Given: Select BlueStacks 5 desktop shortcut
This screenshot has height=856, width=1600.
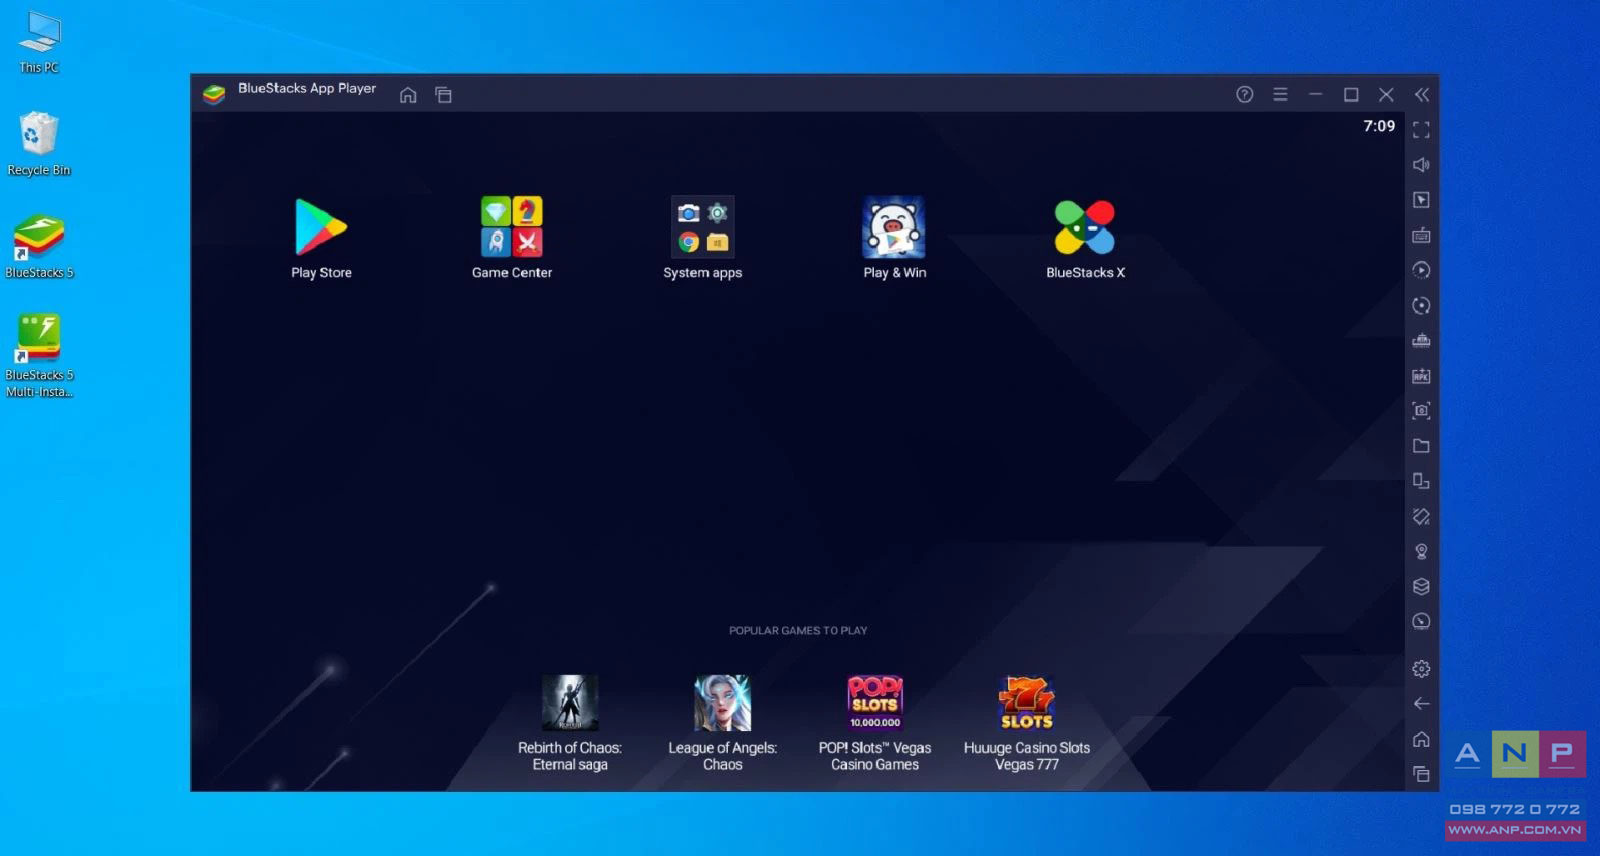Looking at the screenshot, I should tap(39, 246).
